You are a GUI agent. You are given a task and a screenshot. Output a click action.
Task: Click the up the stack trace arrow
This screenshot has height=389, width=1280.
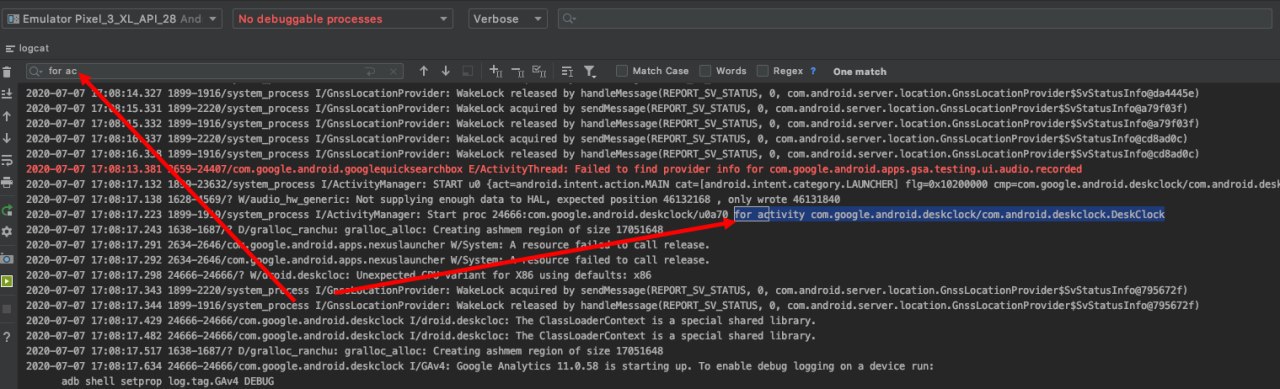[x=7, y=116]
